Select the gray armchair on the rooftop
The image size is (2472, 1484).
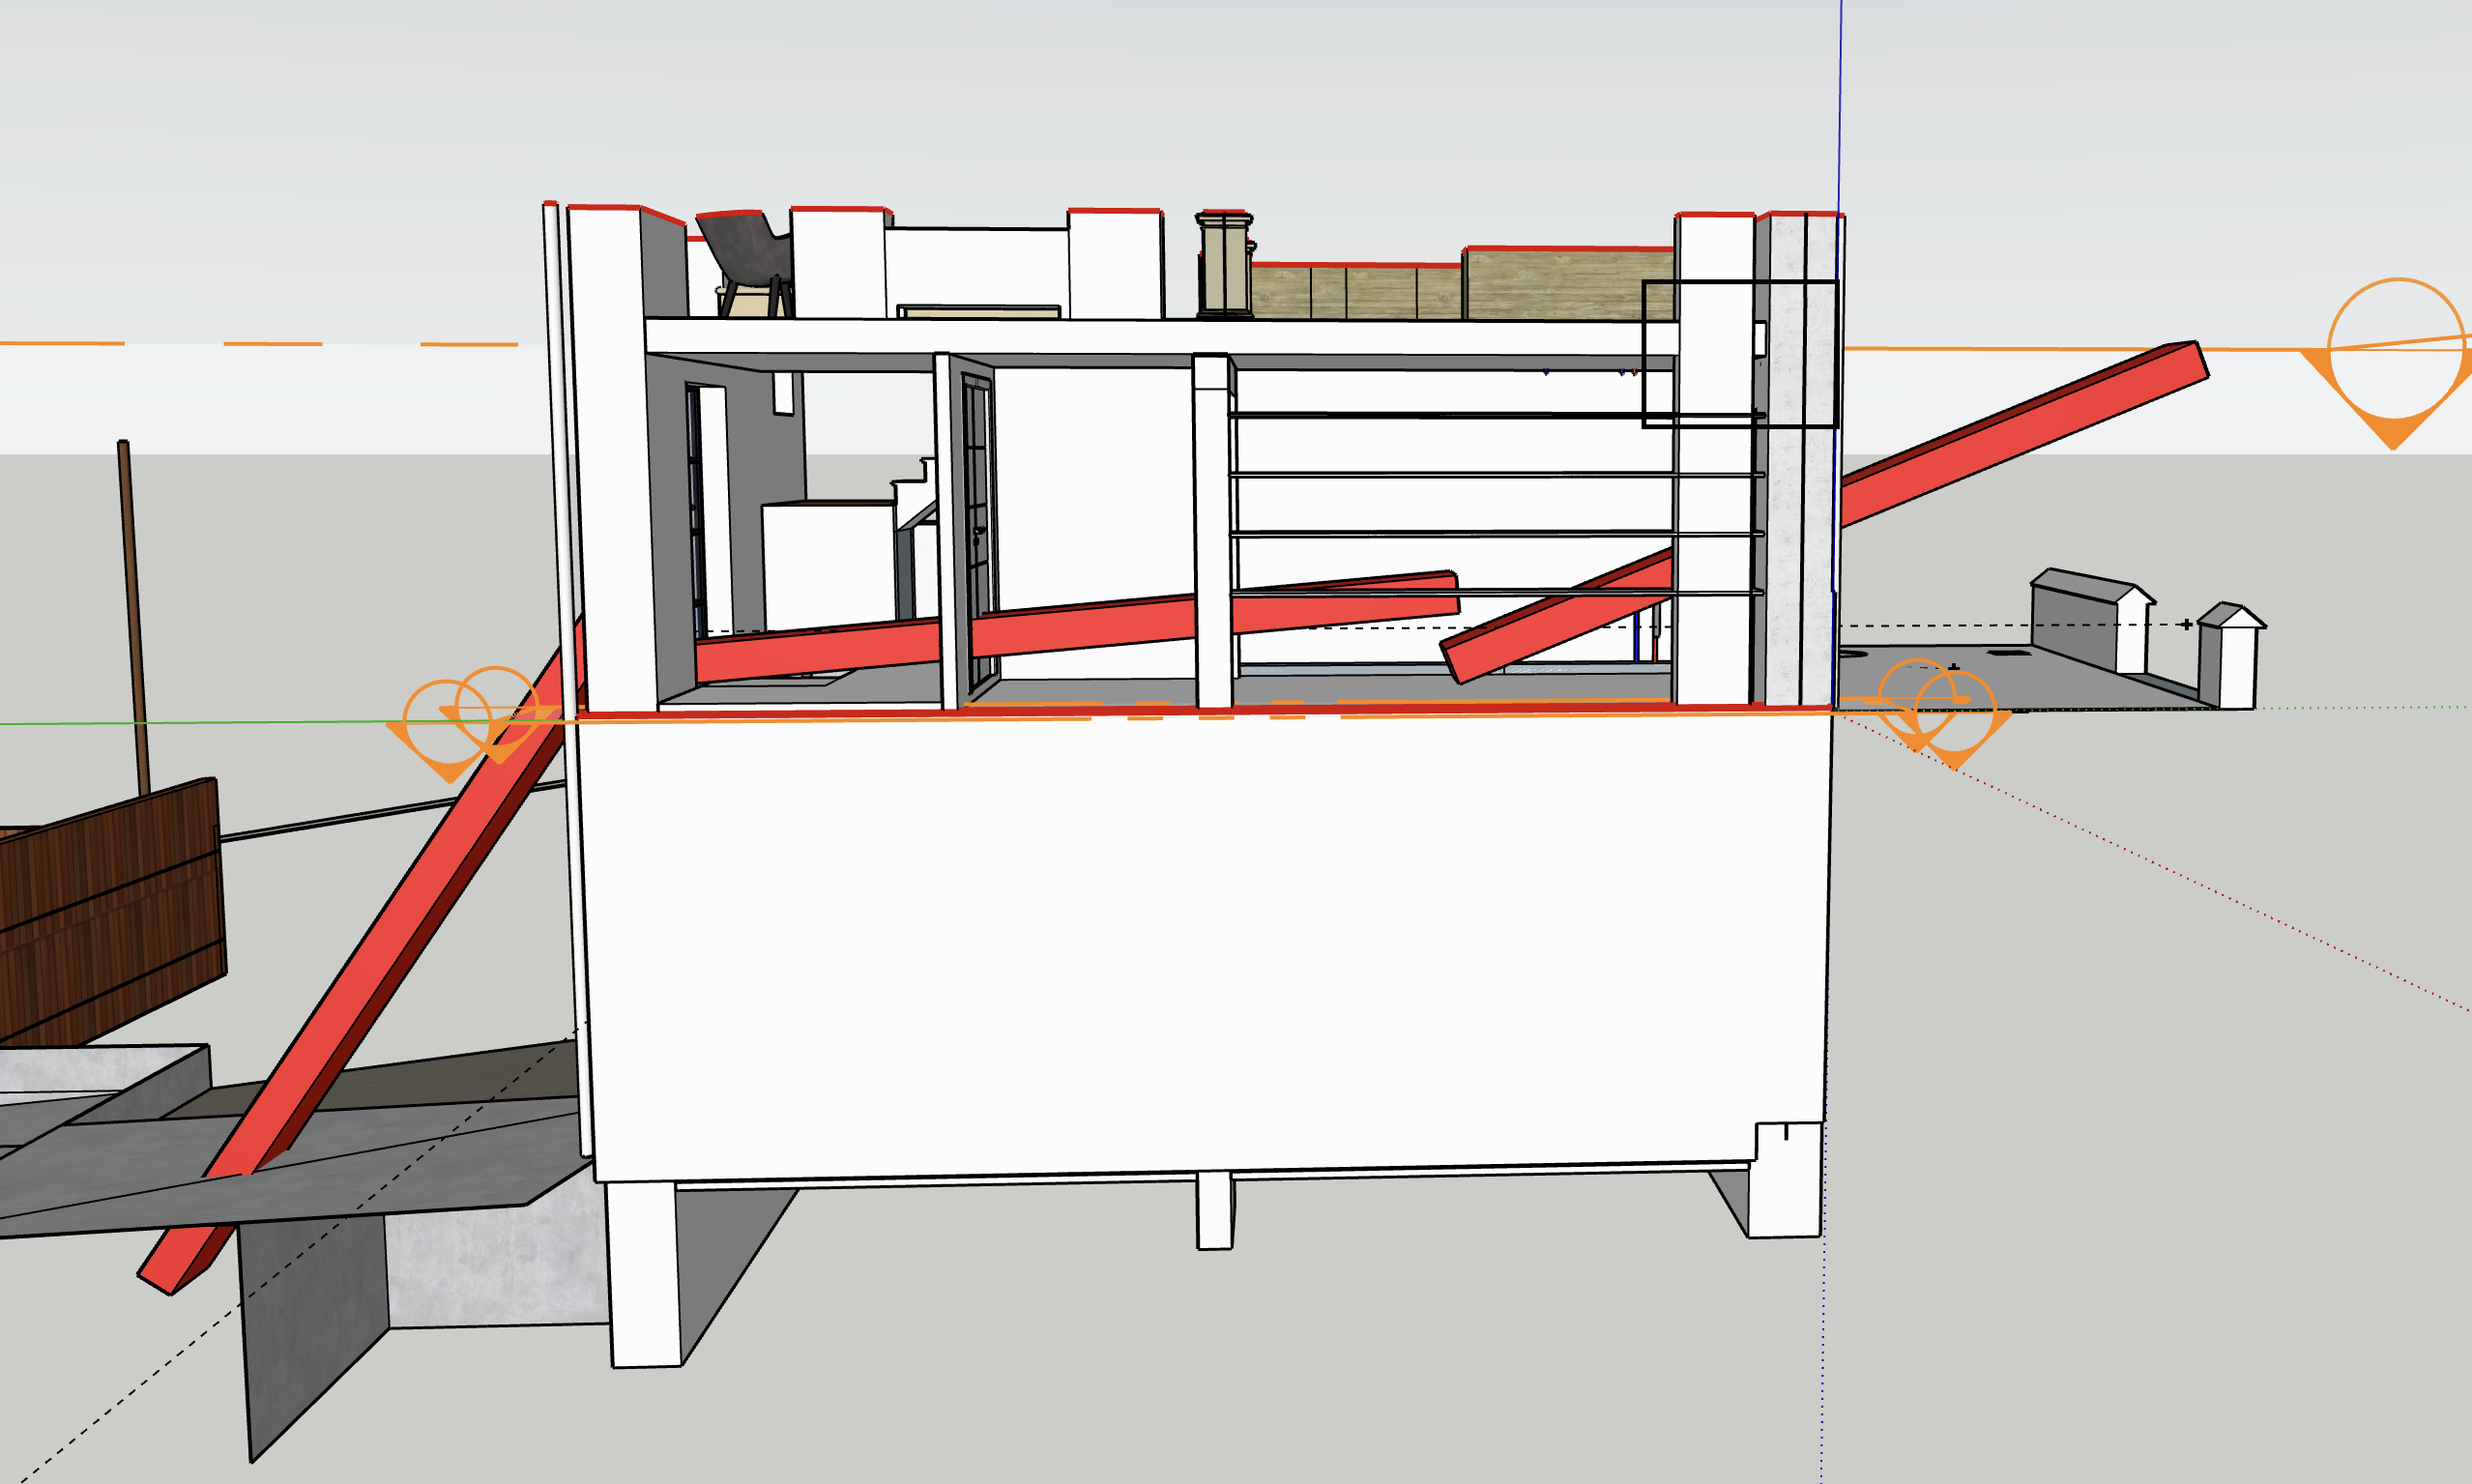pos(748,249)
